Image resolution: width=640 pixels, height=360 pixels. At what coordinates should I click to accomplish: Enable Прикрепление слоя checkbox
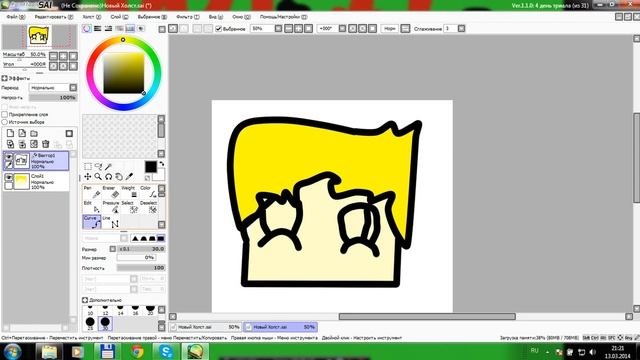click(x=5, y=115)
